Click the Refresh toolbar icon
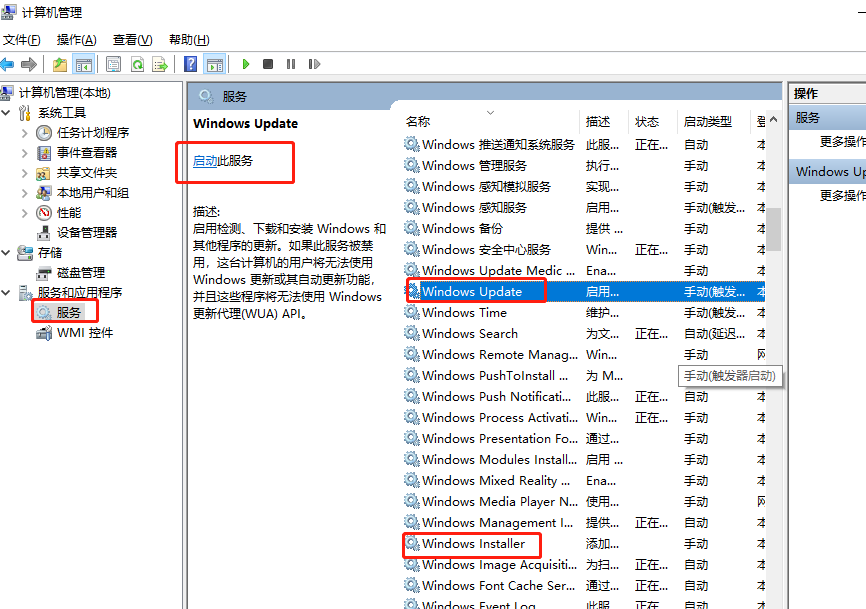This screenshot has width=866, height=609. (x=136, y=64)
